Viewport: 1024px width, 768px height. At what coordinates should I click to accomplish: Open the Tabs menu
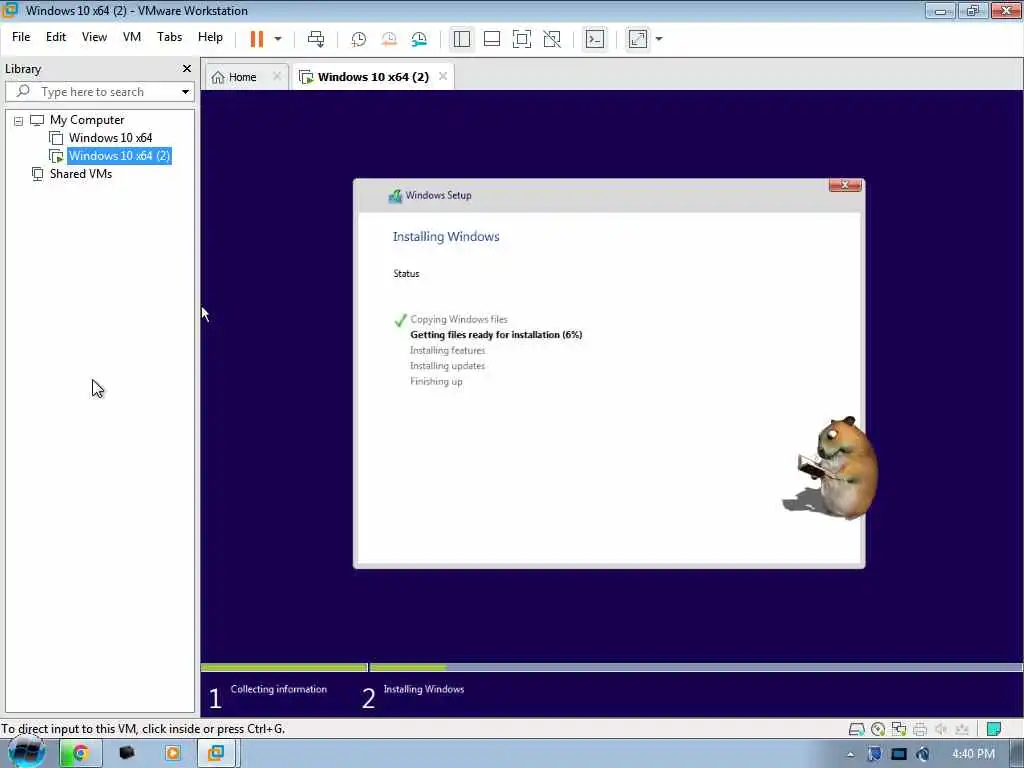point(169,37)
